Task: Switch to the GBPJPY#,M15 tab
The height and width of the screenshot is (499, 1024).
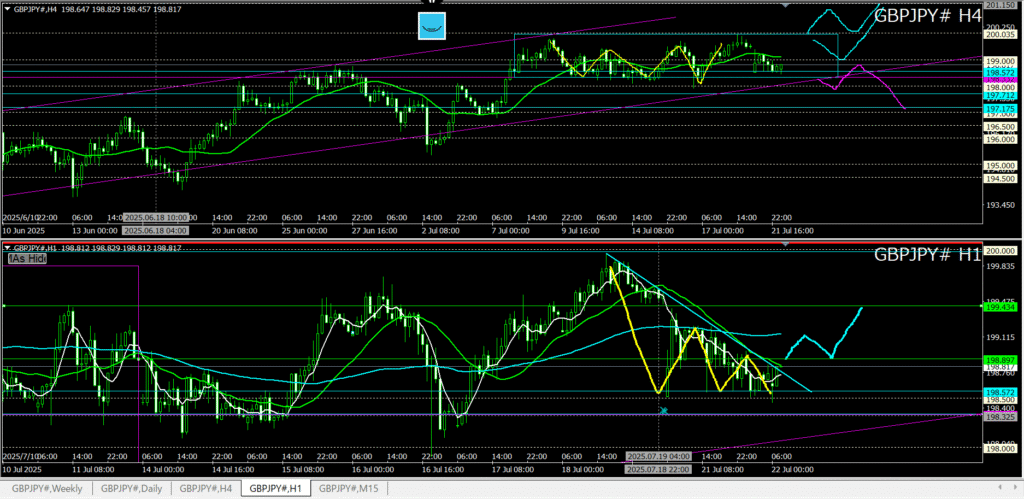Action: click(x=349, y=489)
